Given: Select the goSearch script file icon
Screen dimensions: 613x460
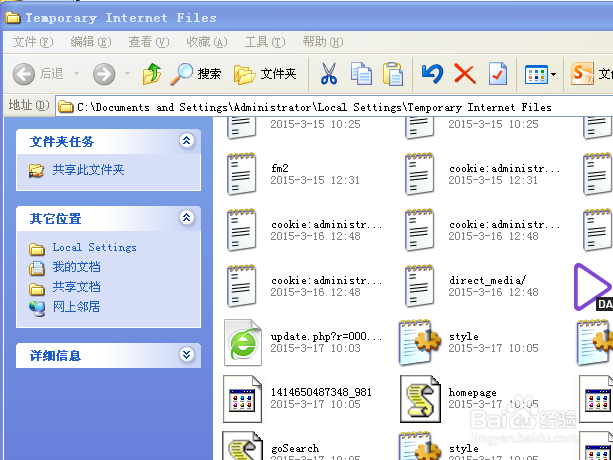Looking at the screenshot, I should point(242,446).
